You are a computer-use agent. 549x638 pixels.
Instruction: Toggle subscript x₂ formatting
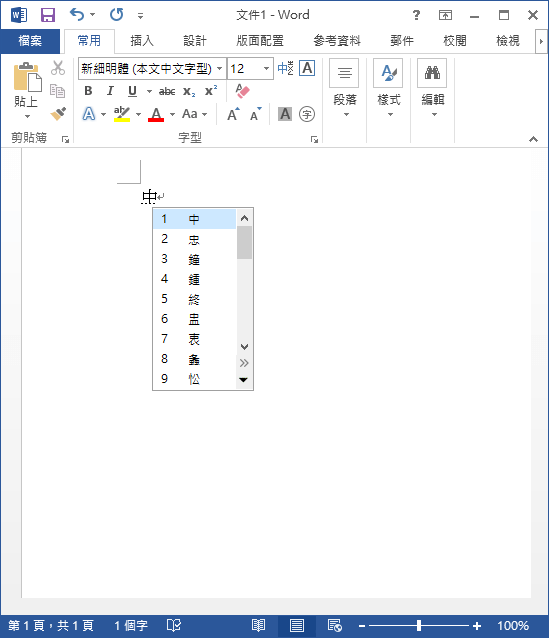point(189,92)
